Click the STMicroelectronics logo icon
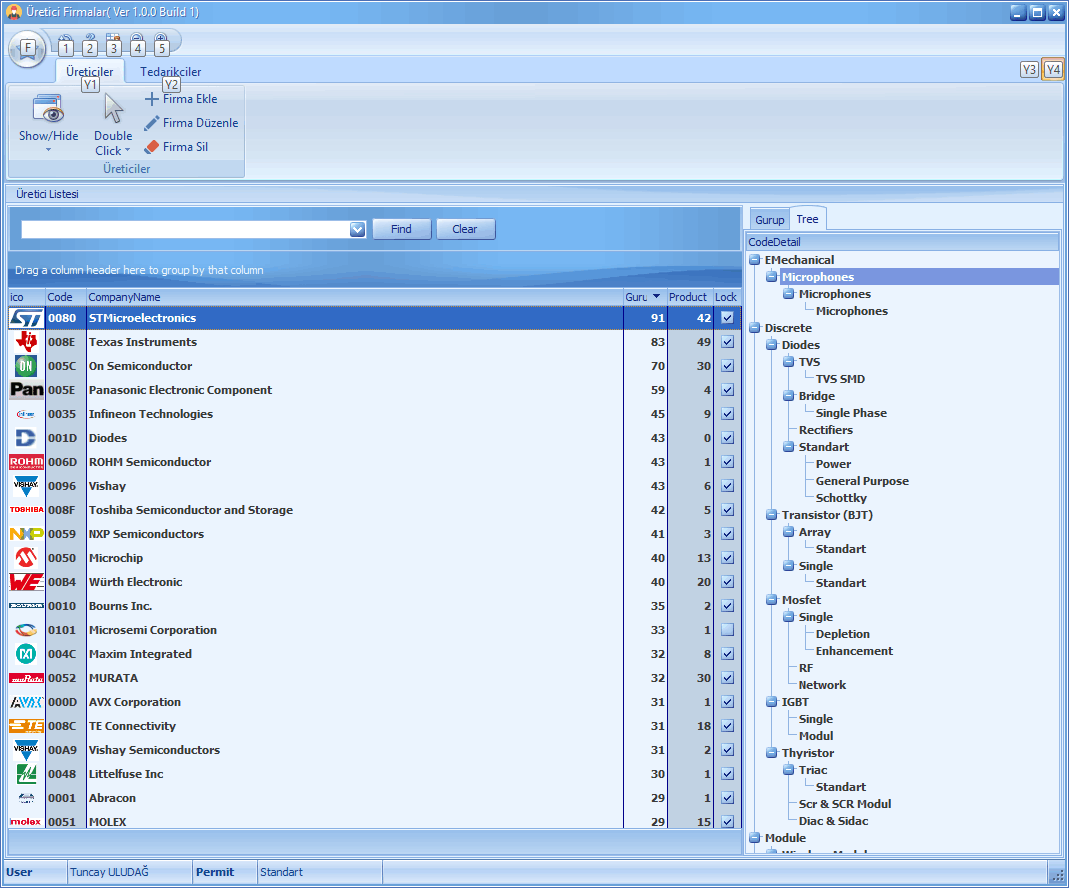The width and height of the screenshot is (1069, 888). [x=27, y=318]
